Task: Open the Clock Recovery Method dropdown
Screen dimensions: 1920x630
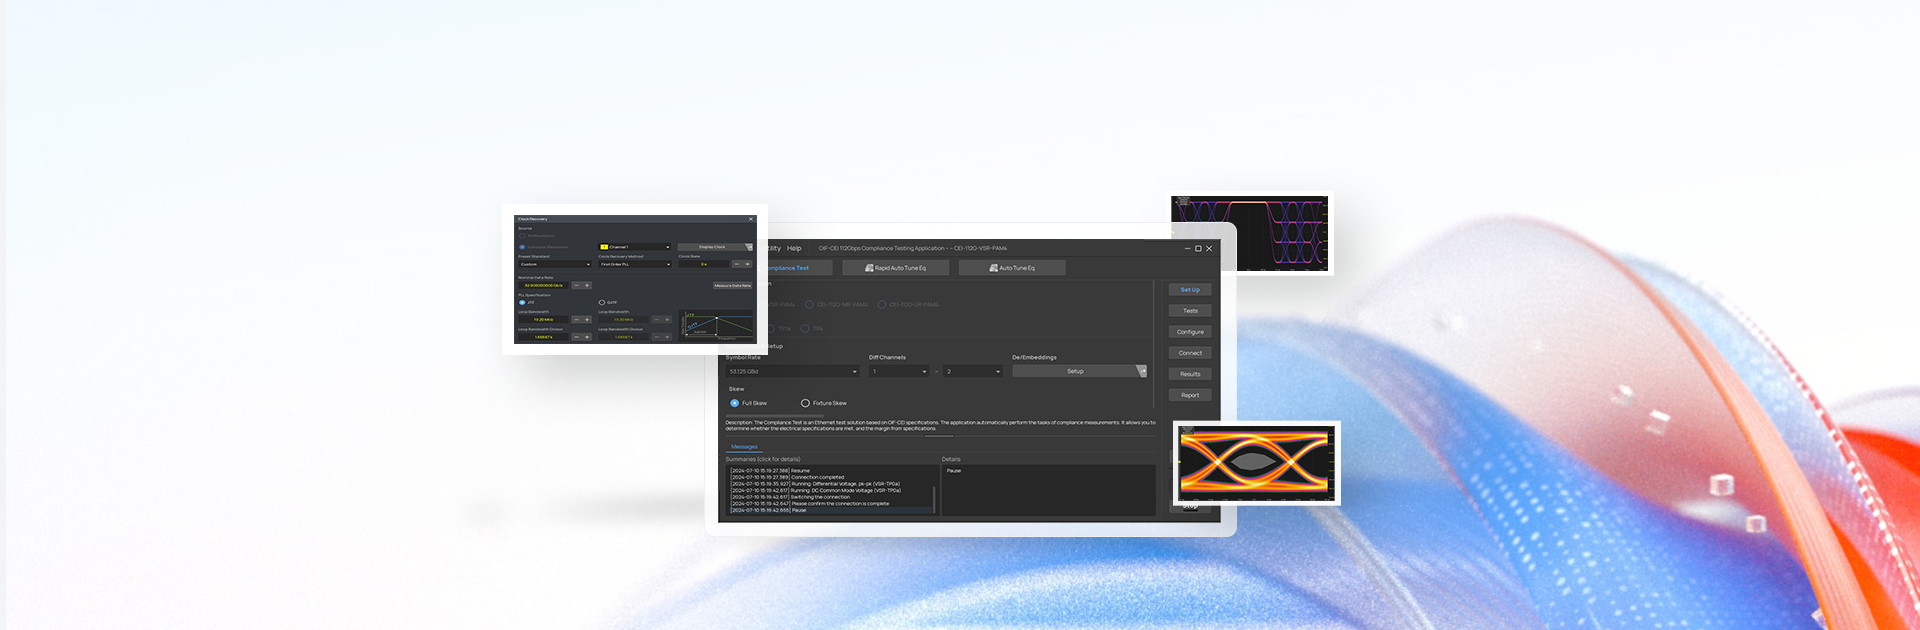Action: pos(635,264)
